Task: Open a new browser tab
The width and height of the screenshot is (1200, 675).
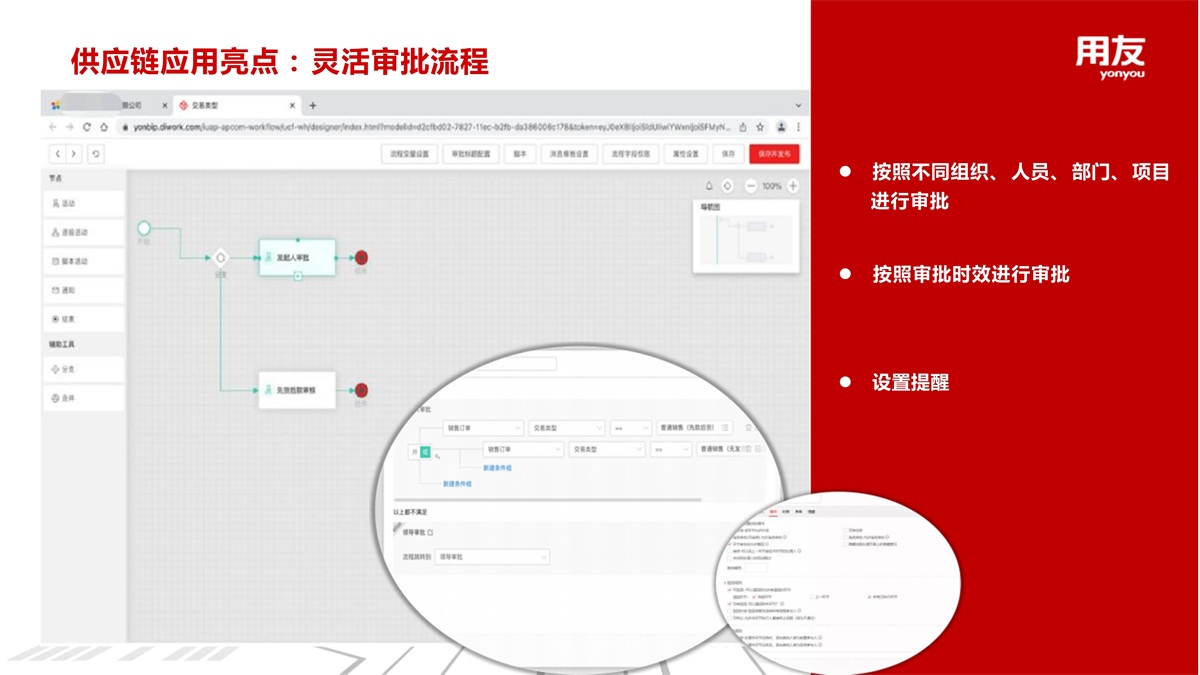Action: point(313,105)
